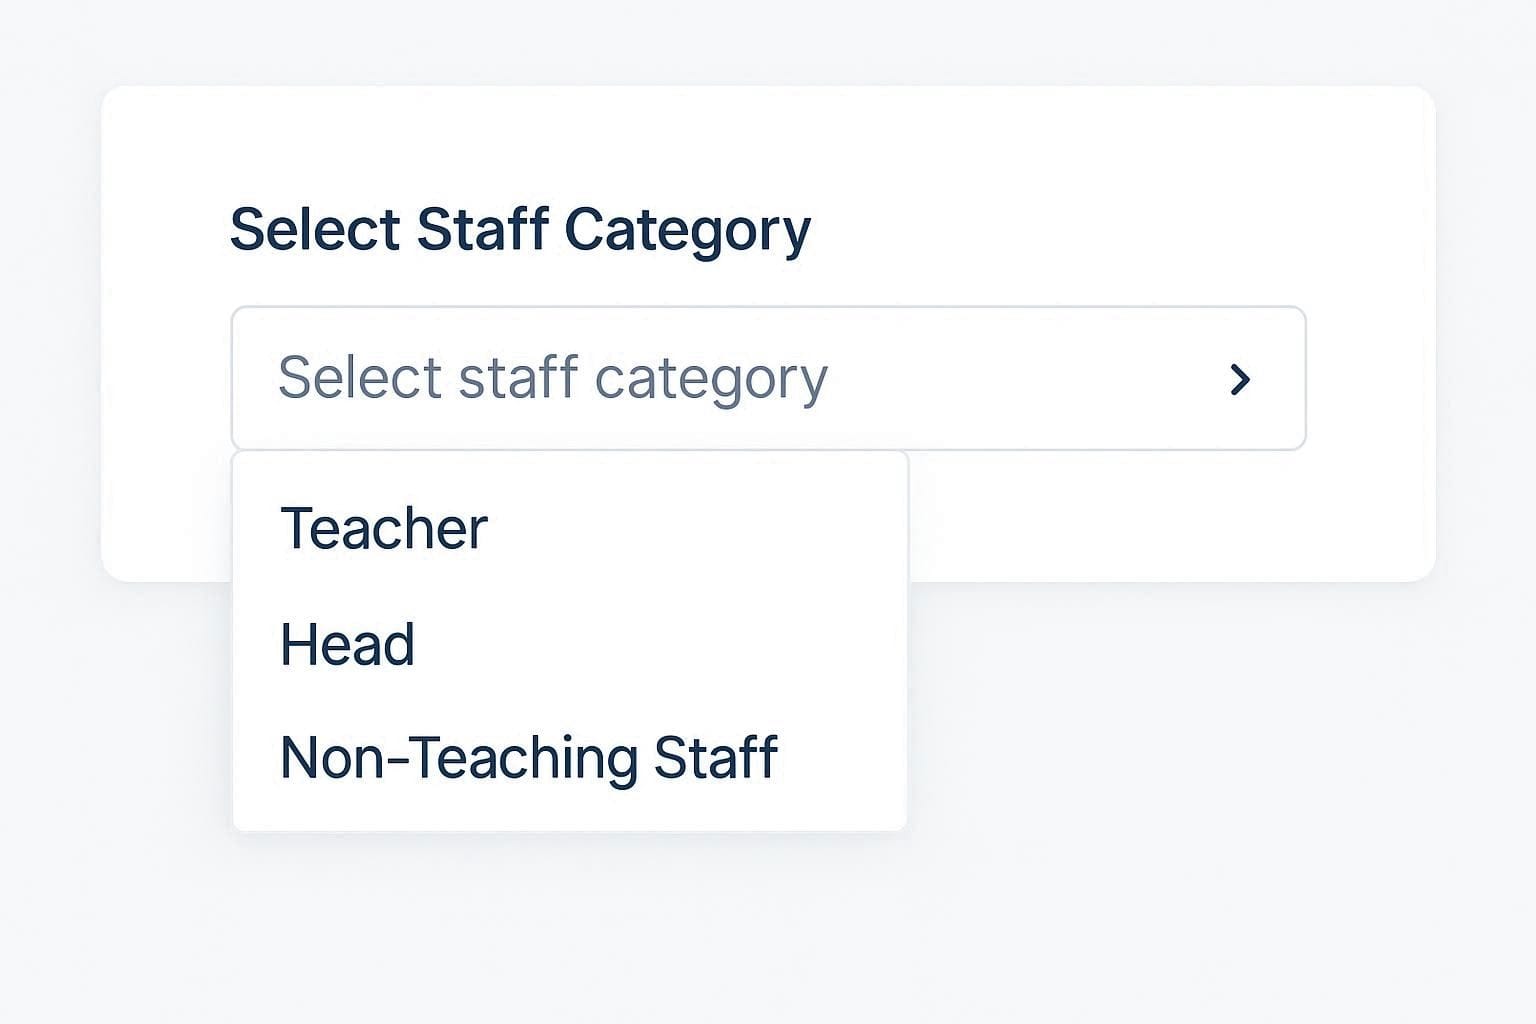This screenshot has height=1024, width=1536.
Task: Open the staff category dropdown field
Action: tap(767, 379)
